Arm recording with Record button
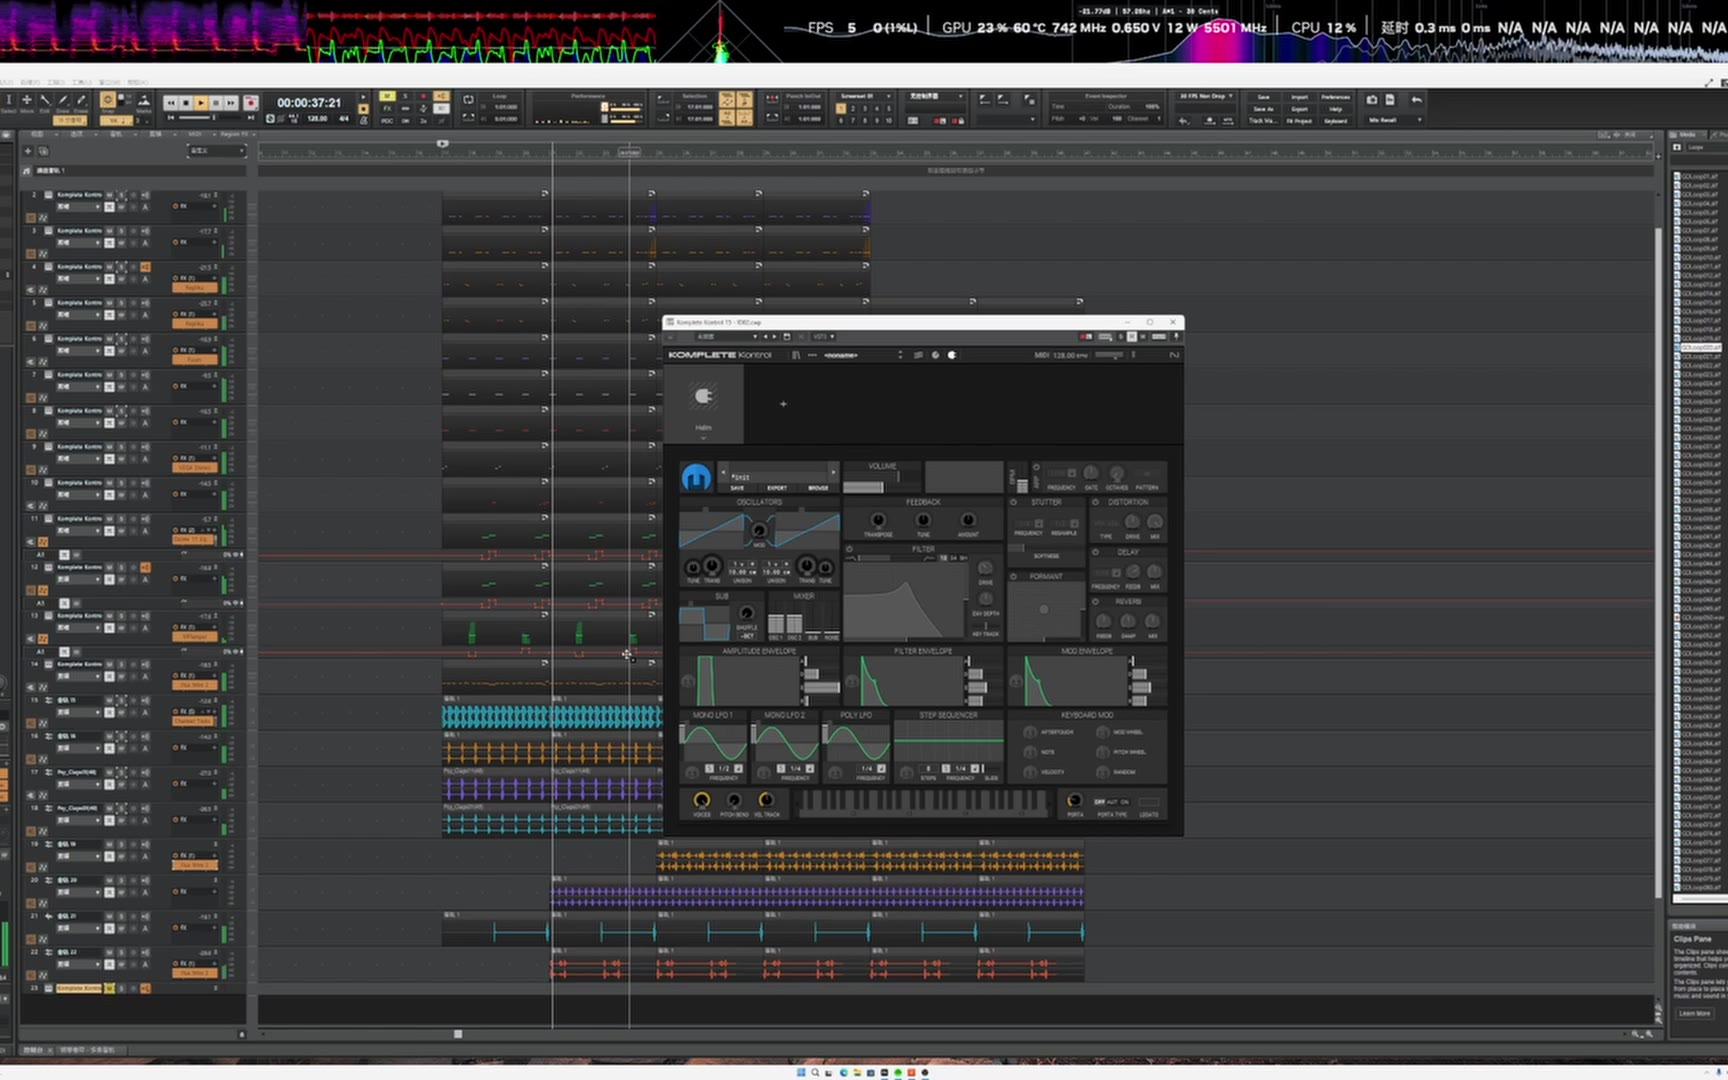Screen dimensions: 1728x1080 pos(250,103)
